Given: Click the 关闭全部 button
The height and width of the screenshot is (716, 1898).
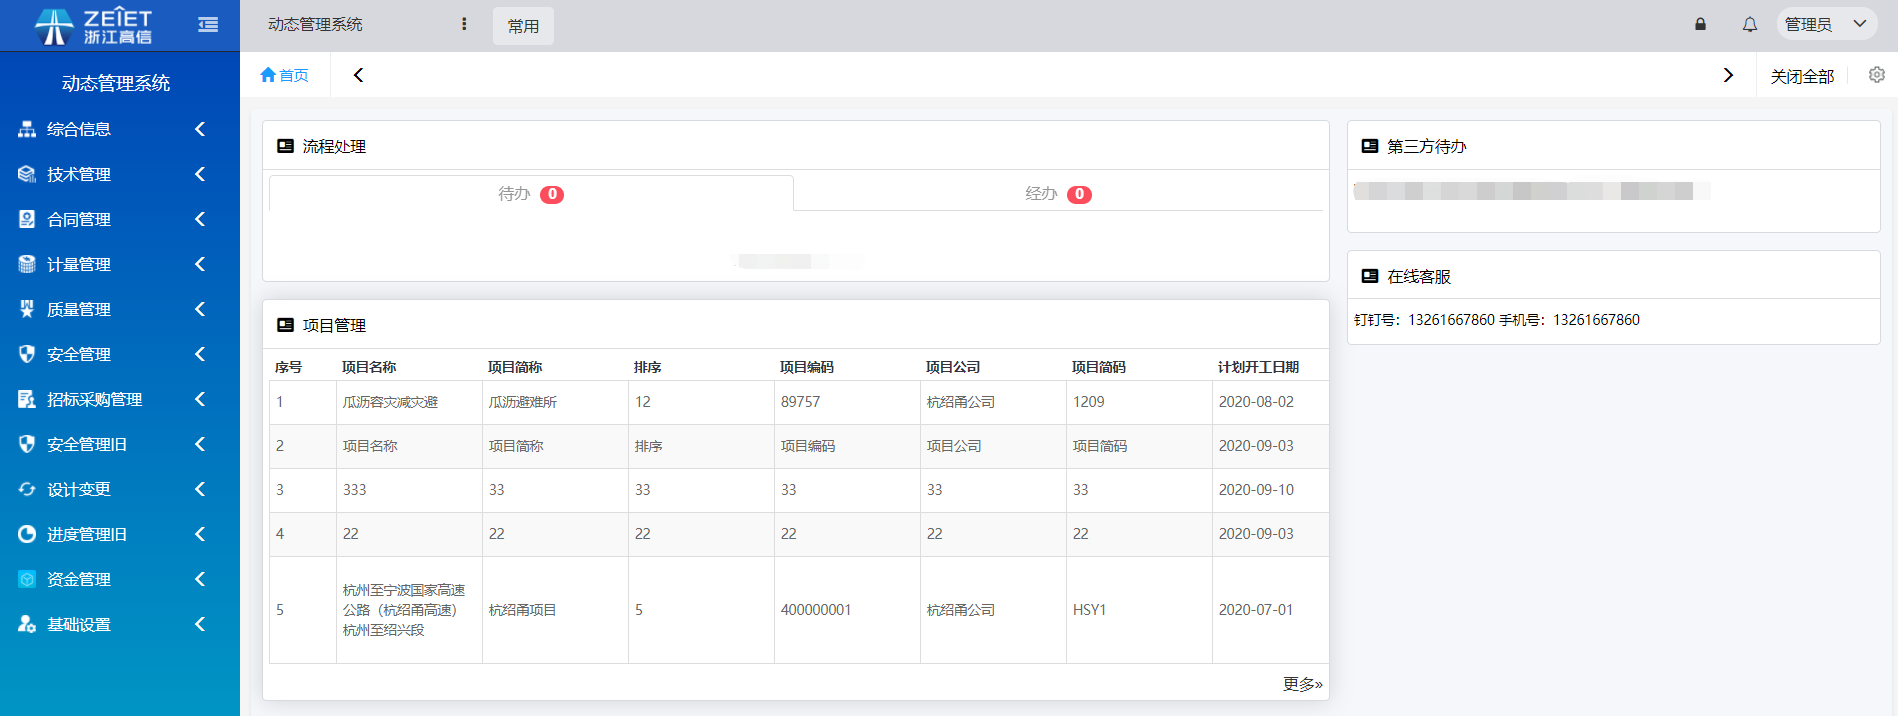Looking at the screenshot, I should click(1801, 76).
